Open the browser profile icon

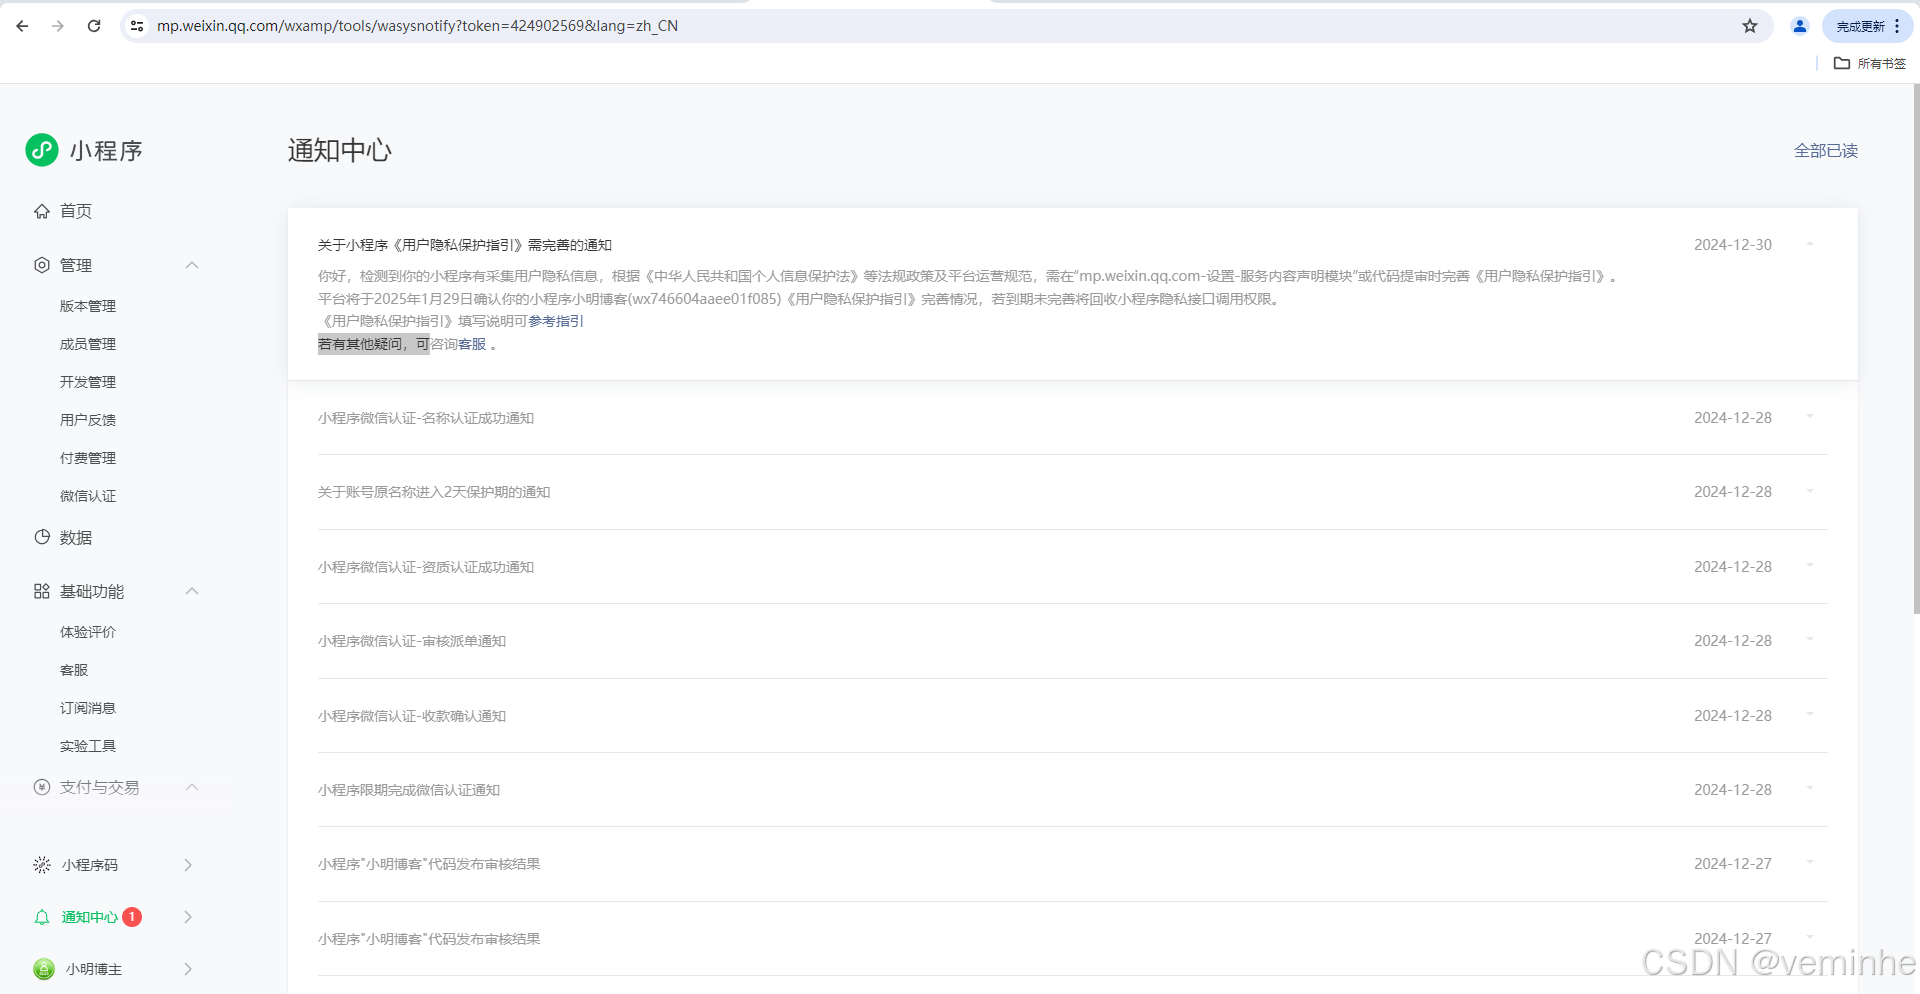click(1800, 26)
